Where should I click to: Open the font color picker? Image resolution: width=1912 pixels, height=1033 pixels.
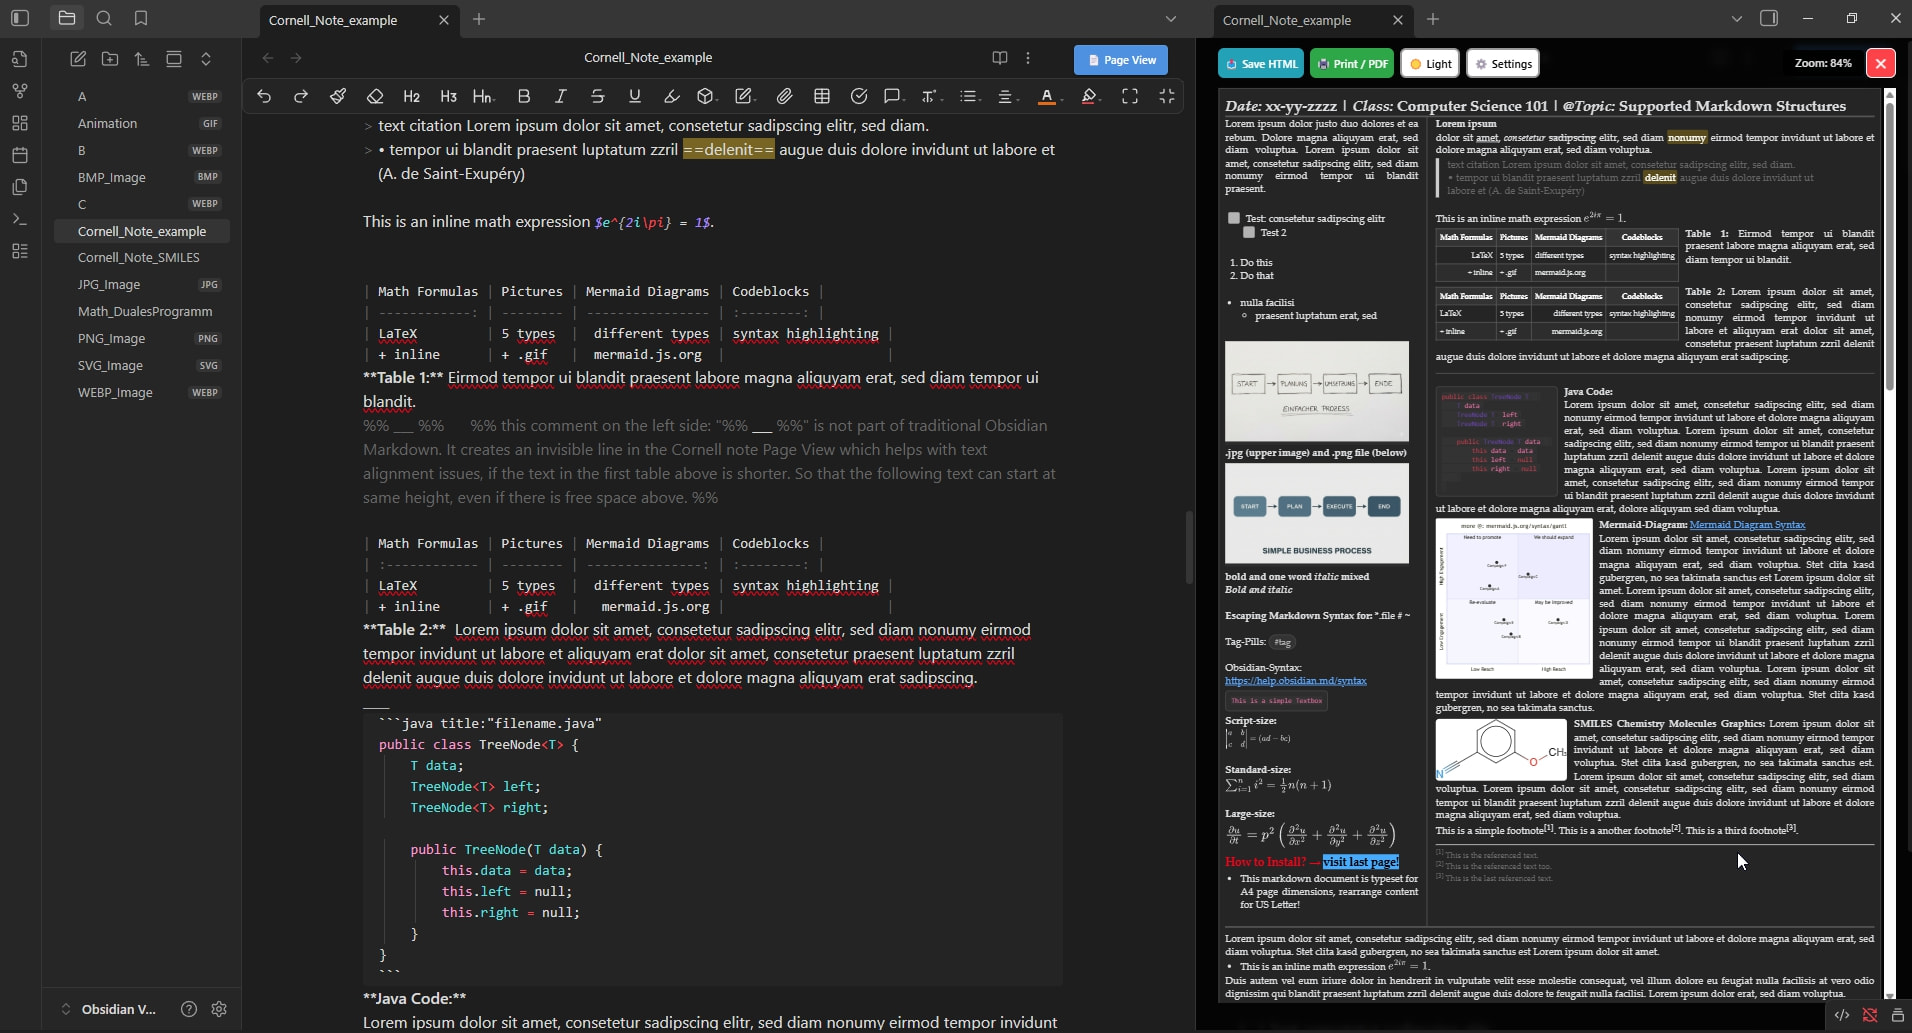click(x=1047, y=96)
